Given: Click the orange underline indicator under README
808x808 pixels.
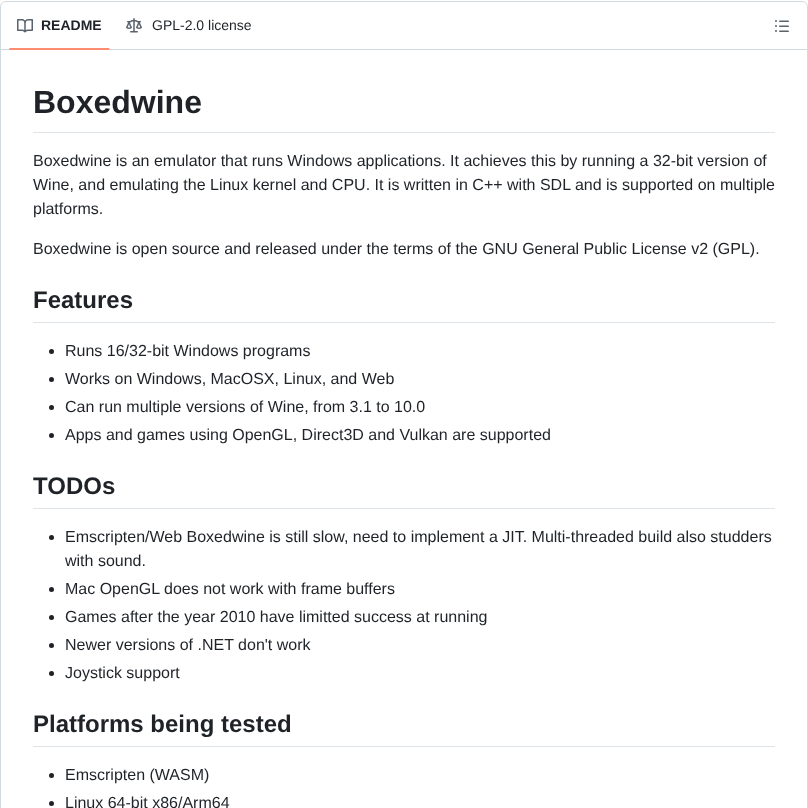Looking at the screenshot, I should pos(59,50).
